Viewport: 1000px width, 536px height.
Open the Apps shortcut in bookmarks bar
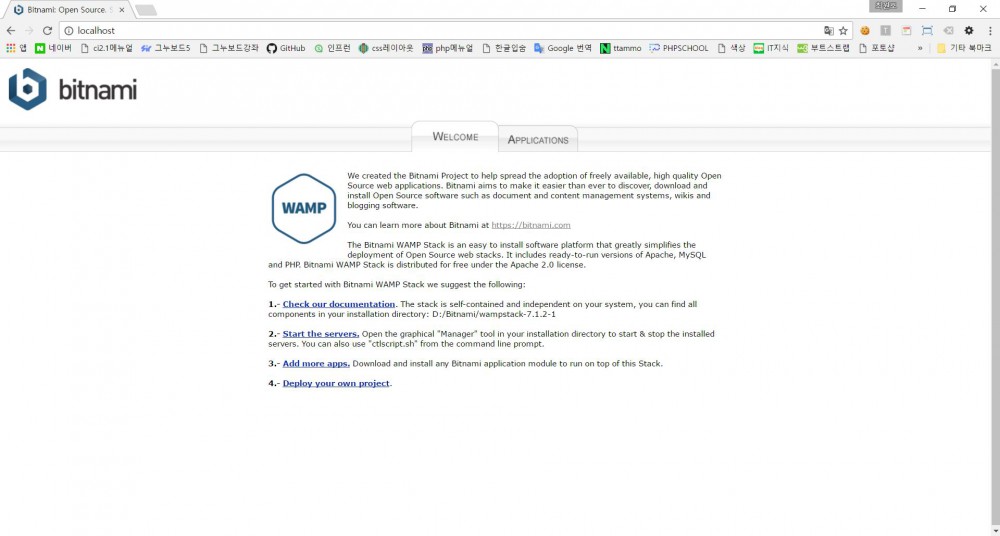point(16,48)
